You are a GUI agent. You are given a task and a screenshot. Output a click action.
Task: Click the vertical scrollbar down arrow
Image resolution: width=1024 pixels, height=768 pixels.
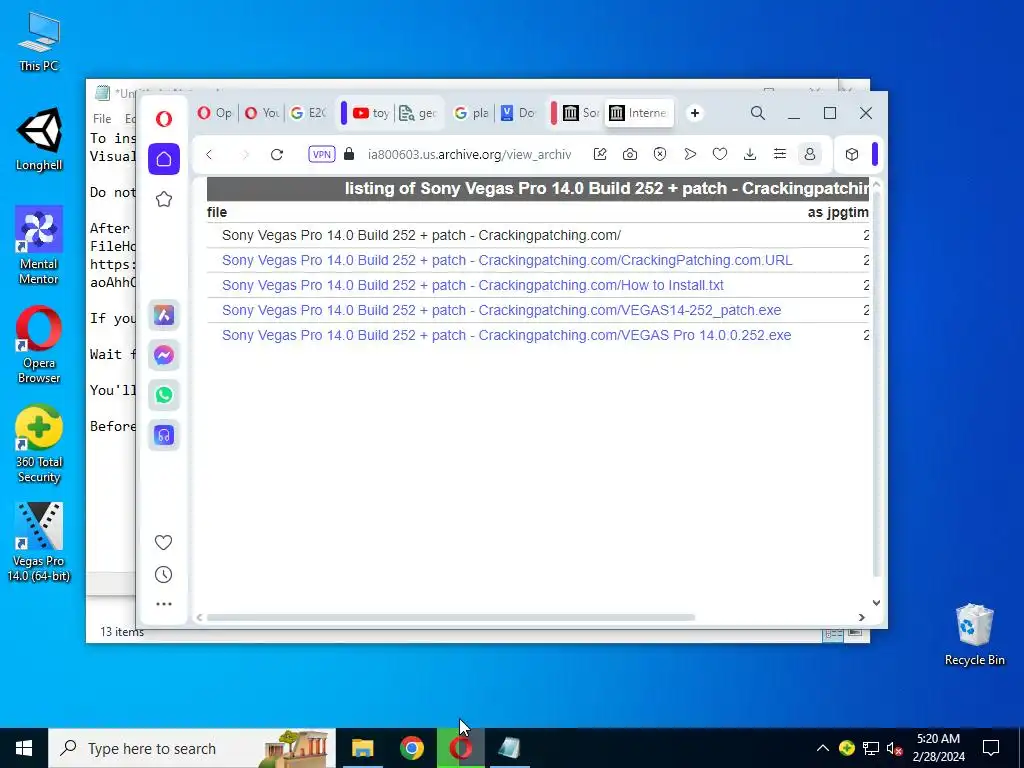point(876,603)
